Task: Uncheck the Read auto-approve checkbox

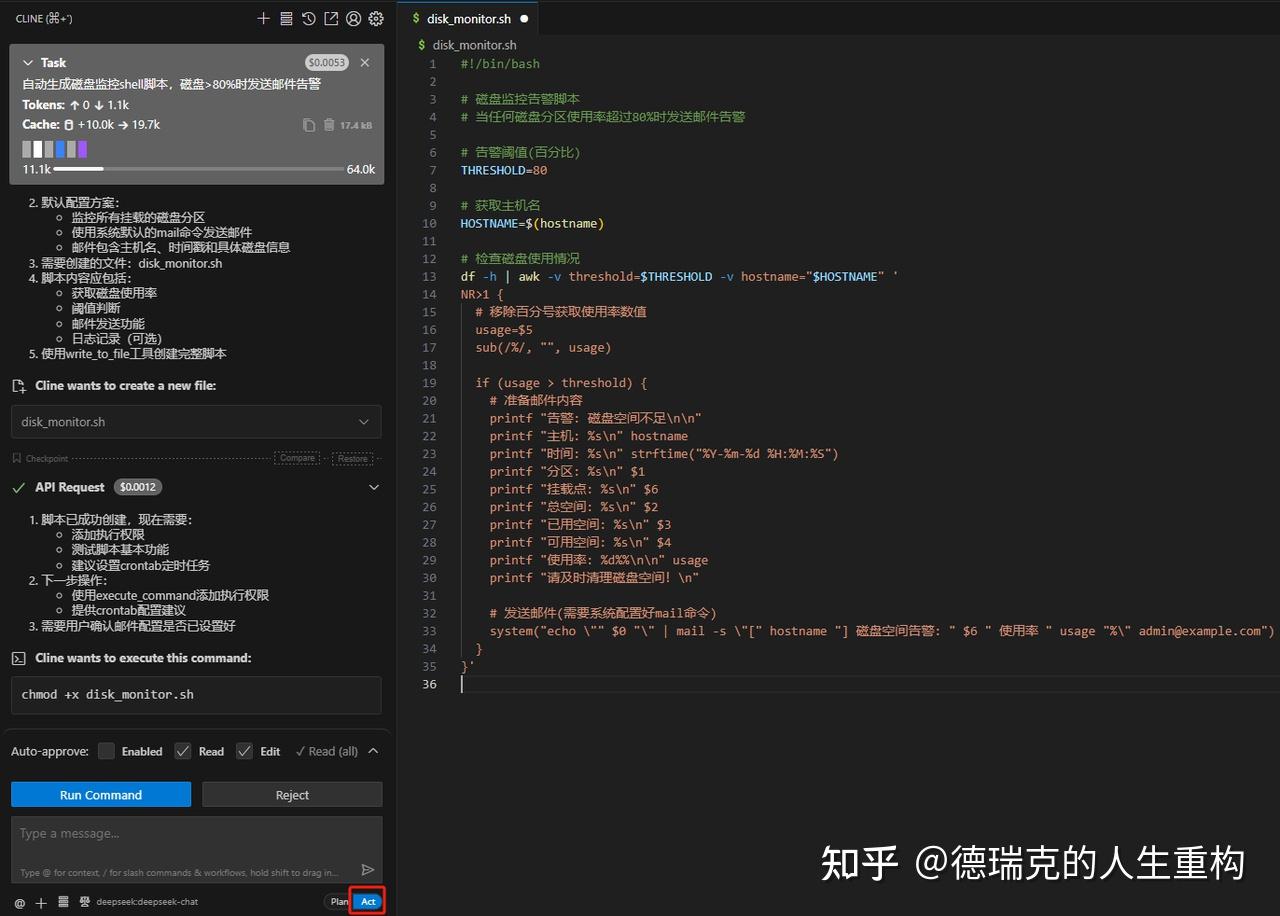Action: [x=182, y=751]
